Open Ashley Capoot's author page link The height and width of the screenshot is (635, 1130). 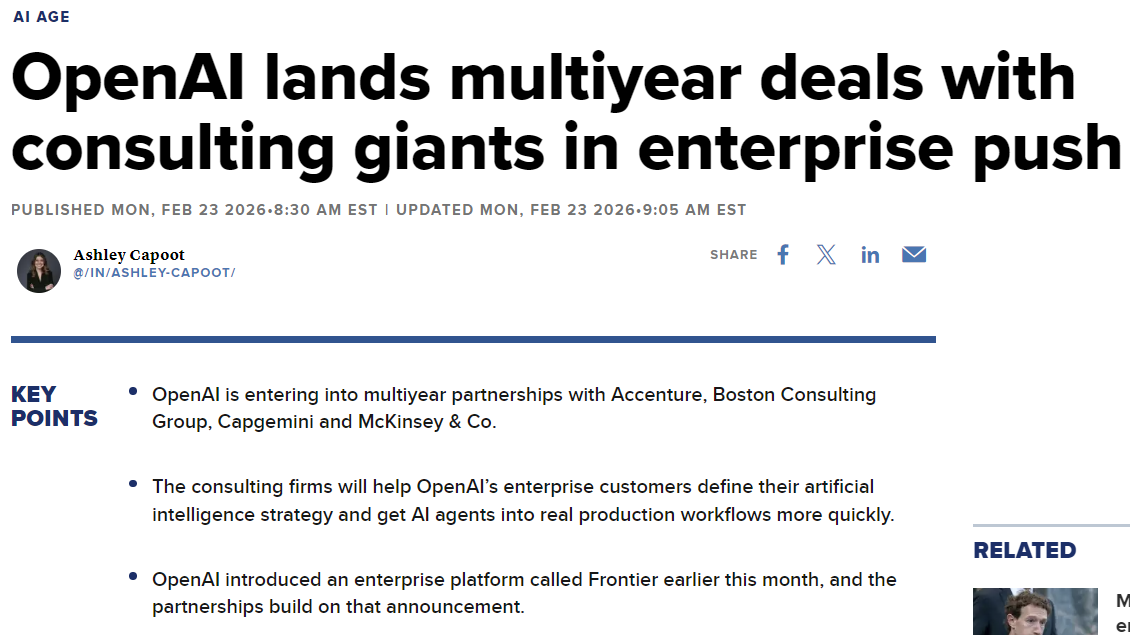point(129,255)
